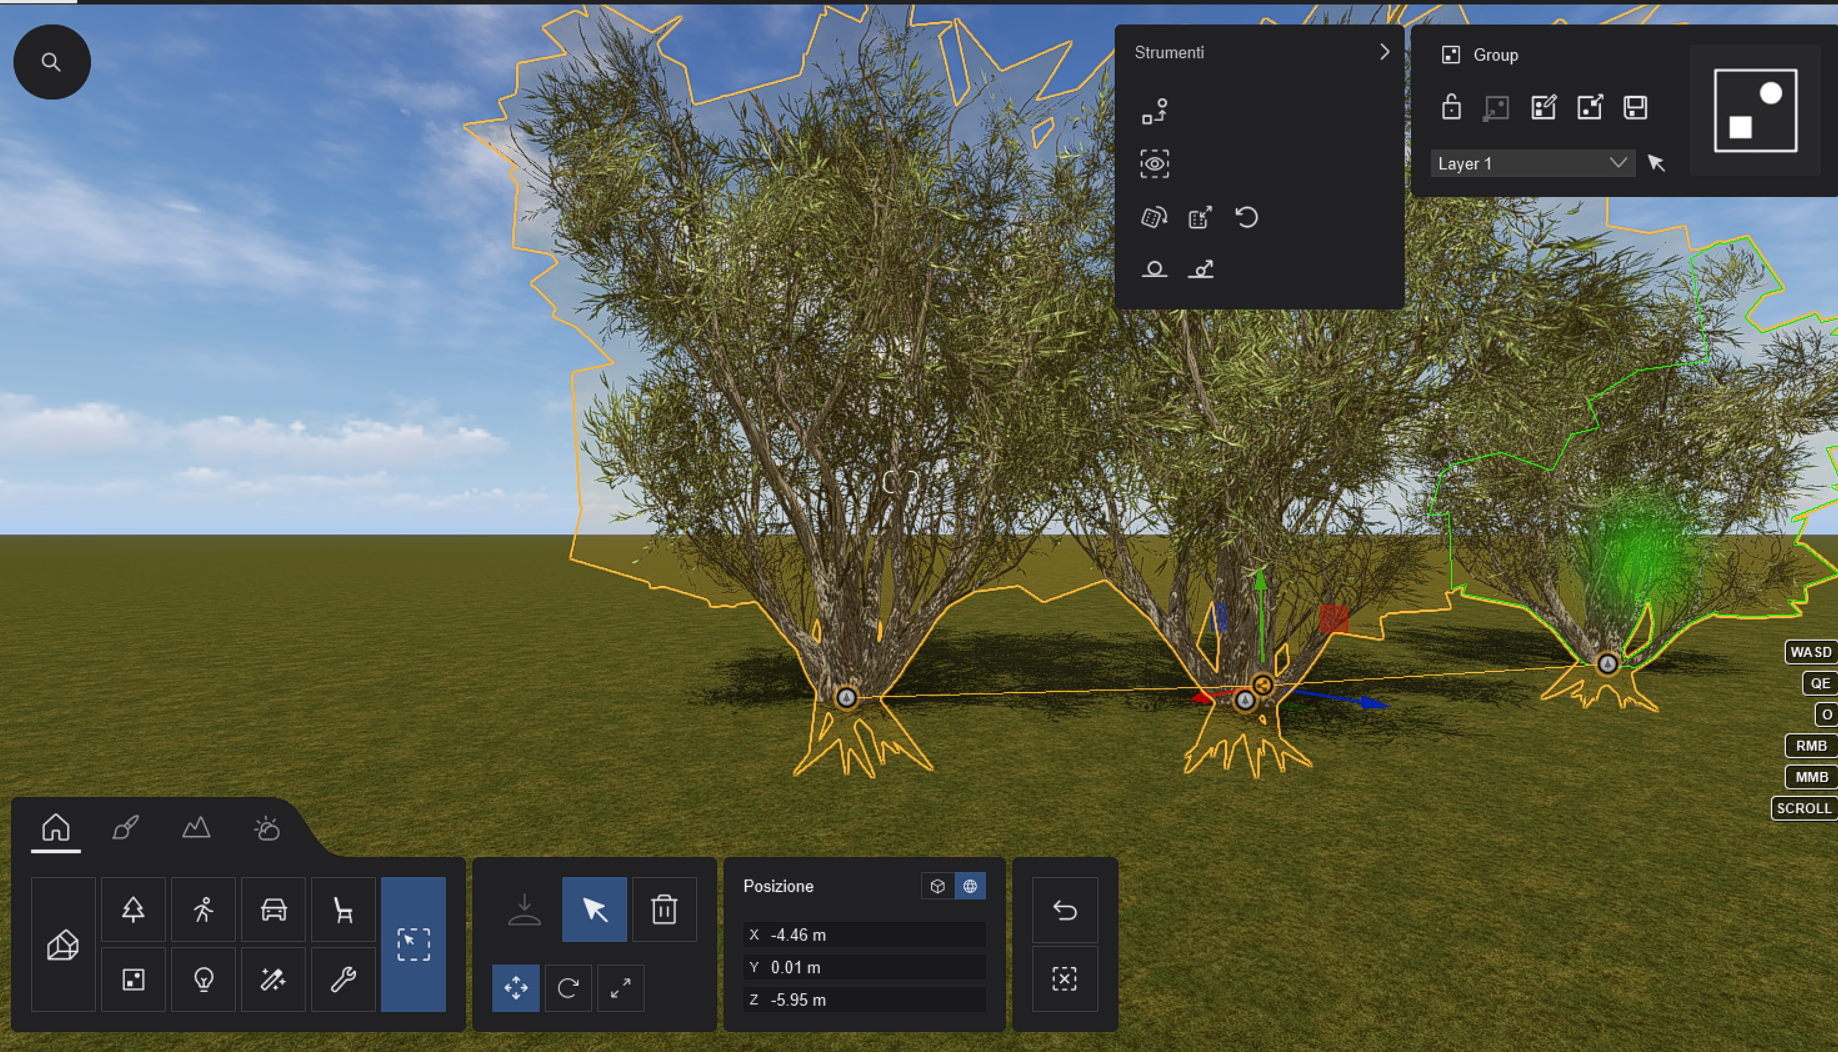Open the wrench tools icon
This screenshot has width=1838, height=1052.
(343, 979)
